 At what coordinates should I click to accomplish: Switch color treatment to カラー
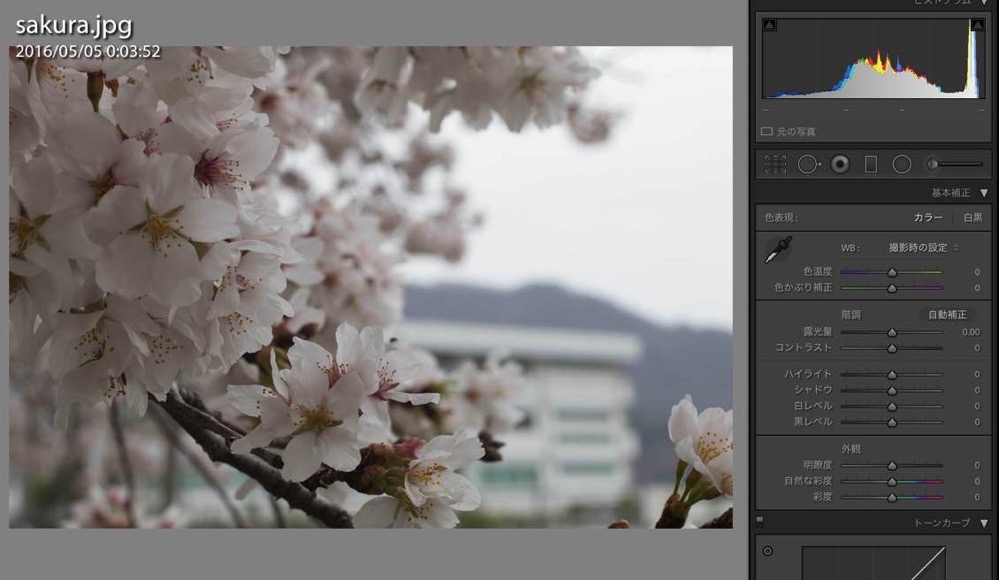[928, 217]
